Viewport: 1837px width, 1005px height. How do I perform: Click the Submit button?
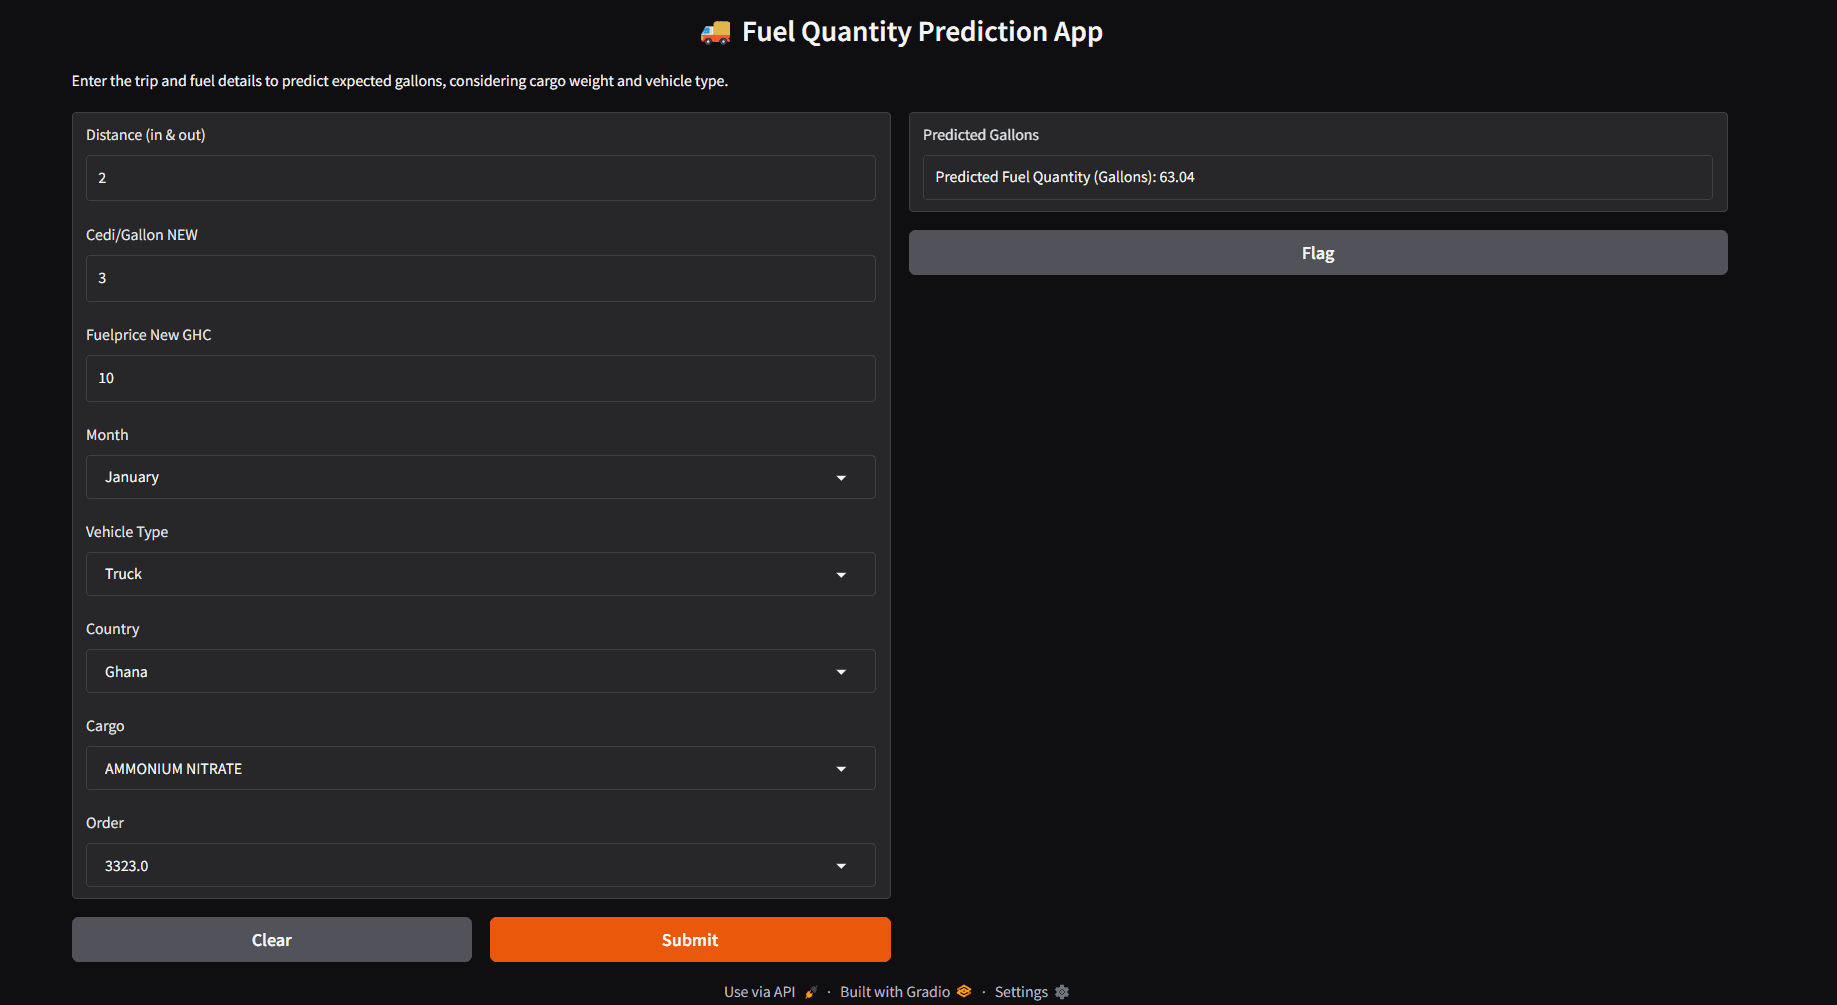pyautogui.click(x=690, y=940)
